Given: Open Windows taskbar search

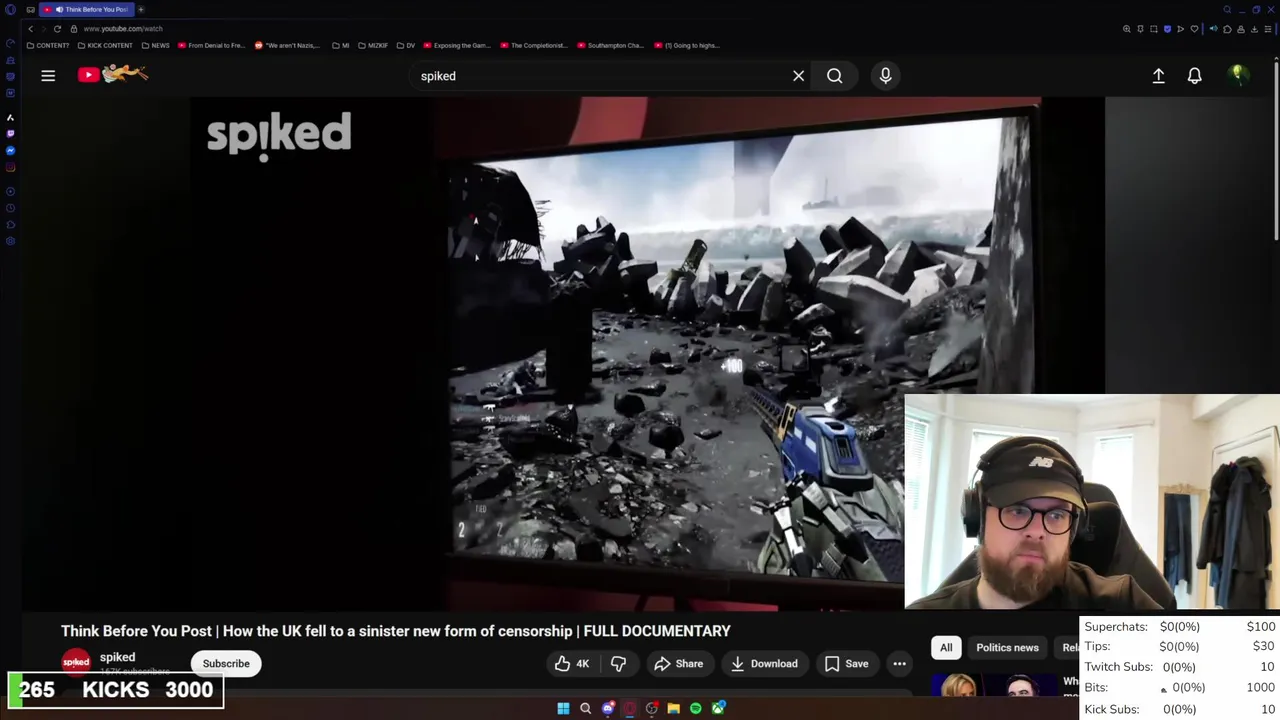Looking at the screenshot, I should coord(585,708).
